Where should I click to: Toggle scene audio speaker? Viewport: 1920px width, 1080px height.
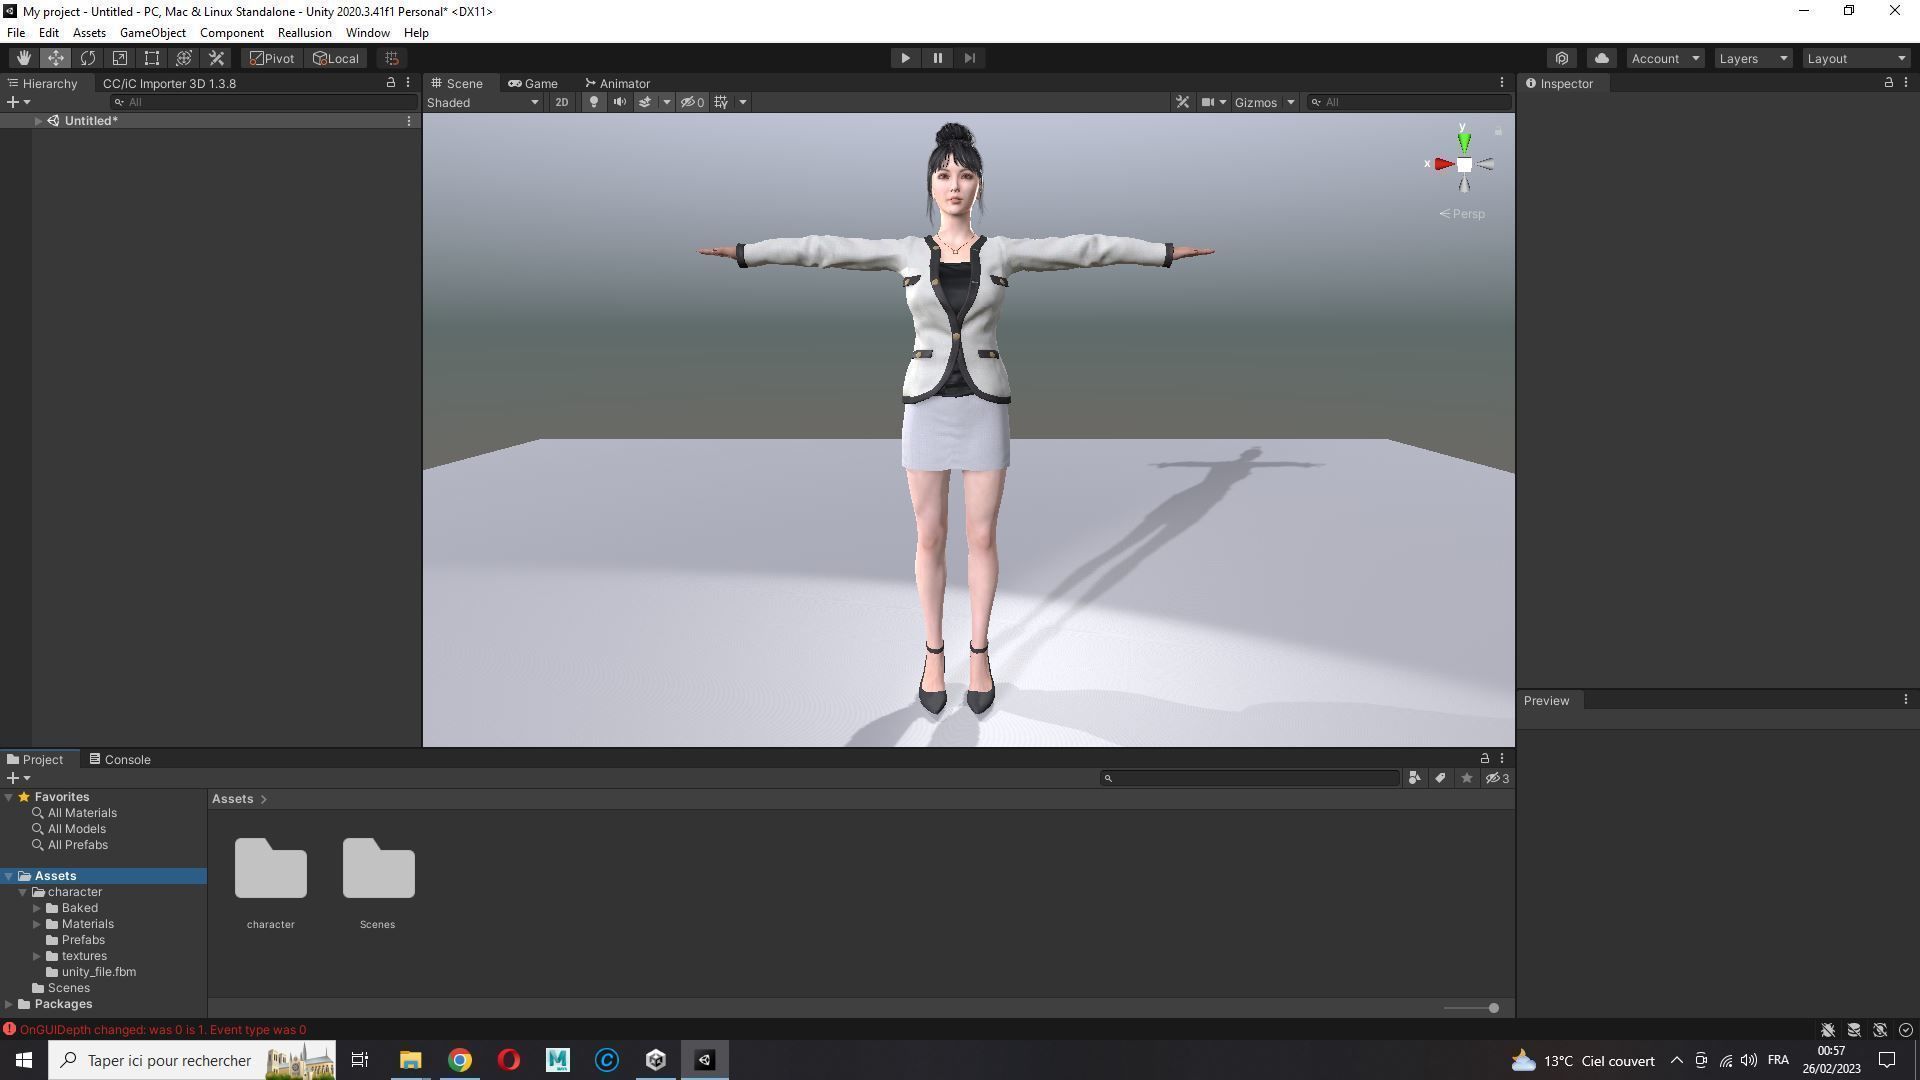(620, 102)
